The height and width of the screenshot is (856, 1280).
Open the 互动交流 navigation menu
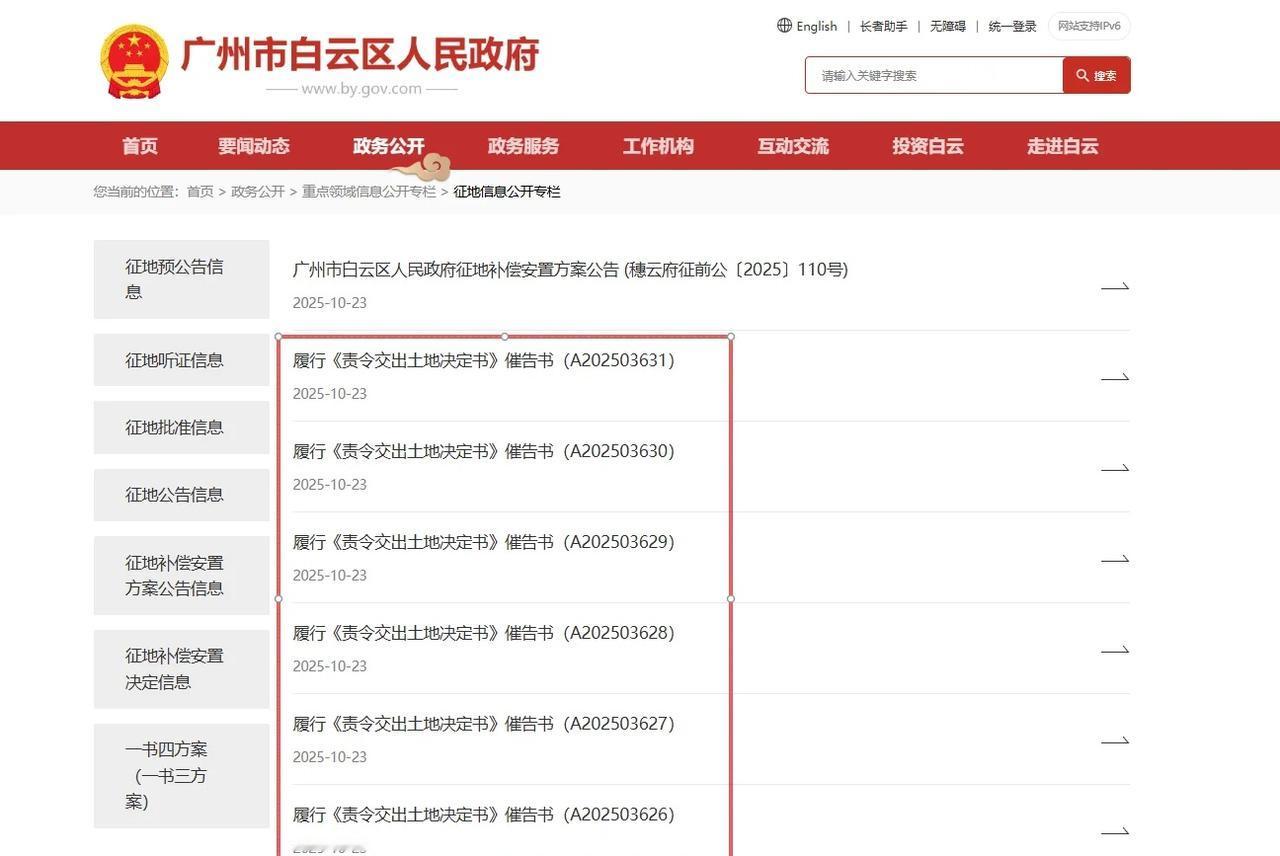coord(792,145)
